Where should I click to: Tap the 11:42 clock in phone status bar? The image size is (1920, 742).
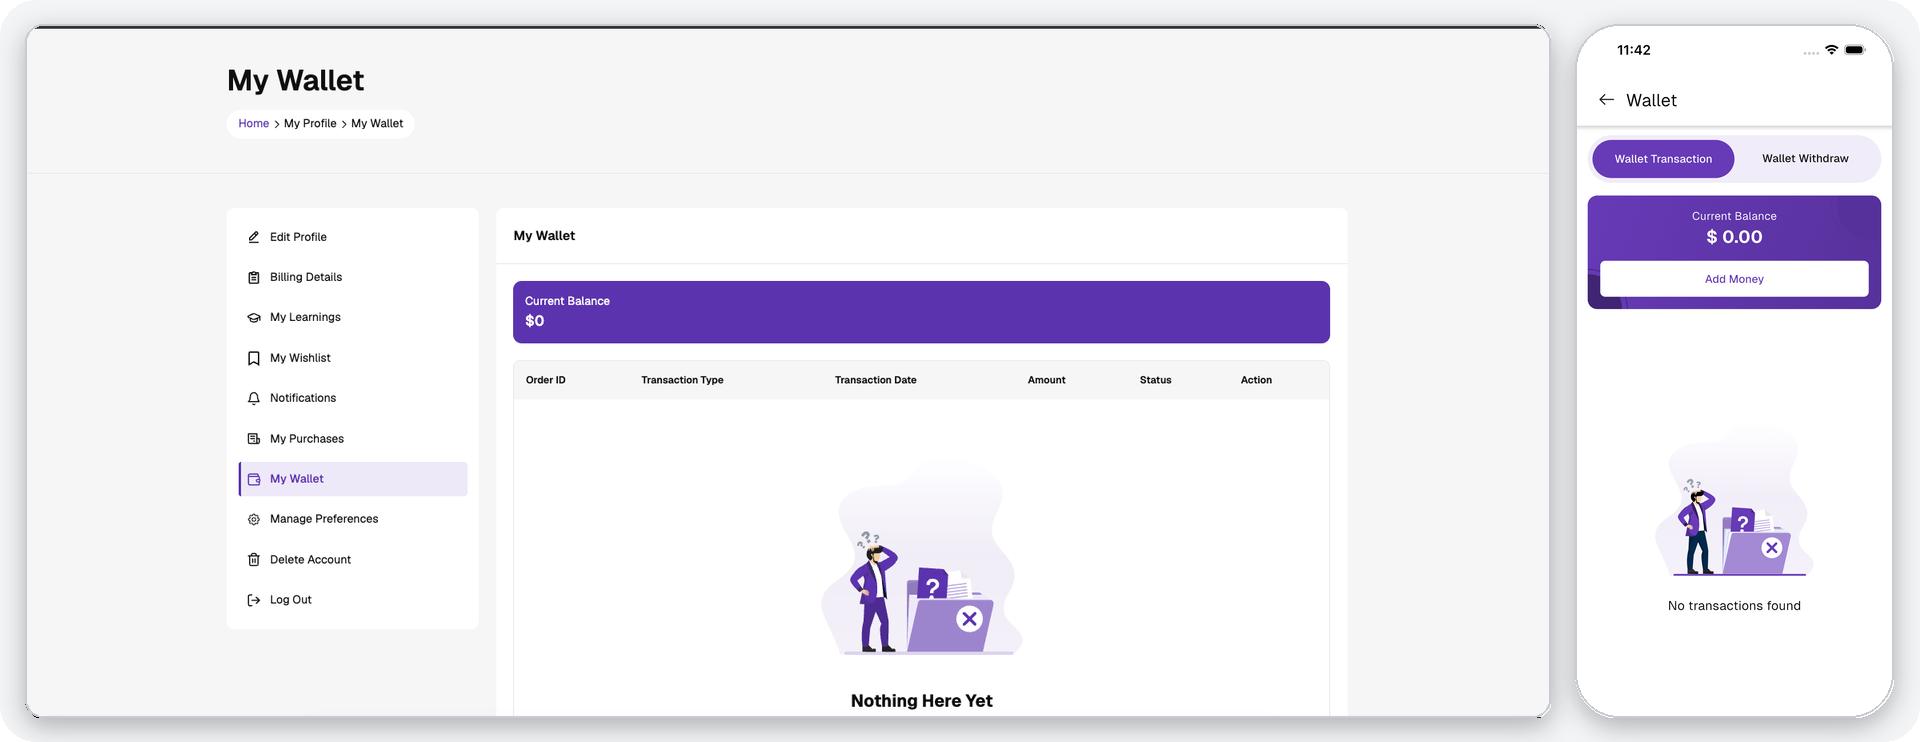click(1634, 50)
